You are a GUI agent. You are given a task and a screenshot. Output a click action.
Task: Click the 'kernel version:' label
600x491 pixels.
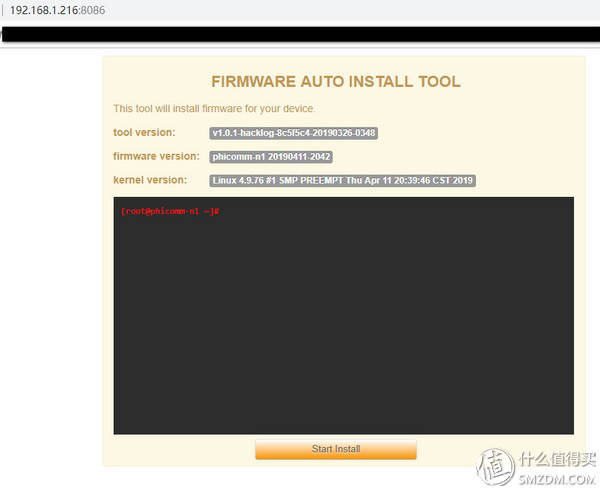point(150,180)
